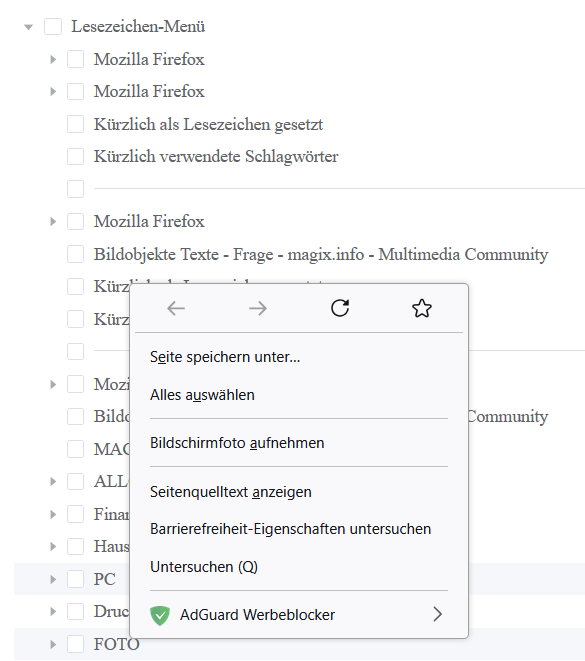585x661 pixels.
Task: Click the PC folder label
Action: (x=105, y=580)
